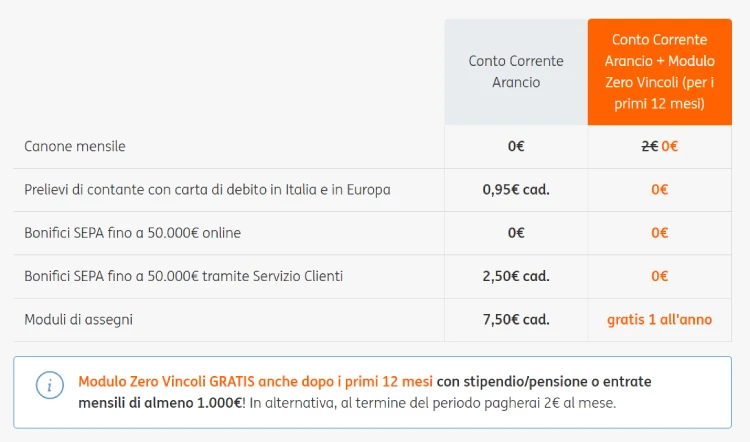Screen dimensions: 750x442
Task: Select the Conto Corrente Arancio column header
Action: [516, 72]
